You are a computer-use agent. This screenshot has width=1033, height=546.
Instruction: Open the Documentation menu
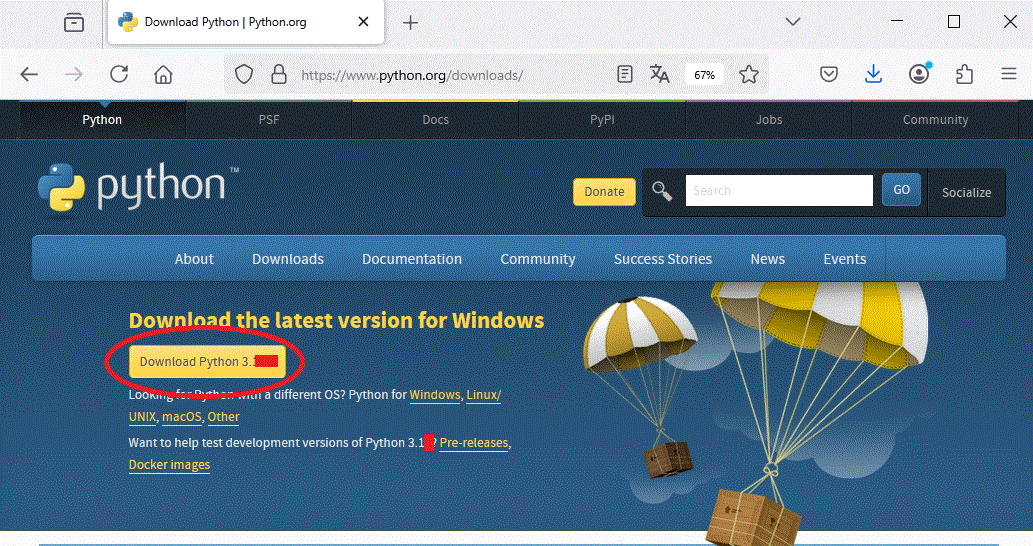coord(412,259)
